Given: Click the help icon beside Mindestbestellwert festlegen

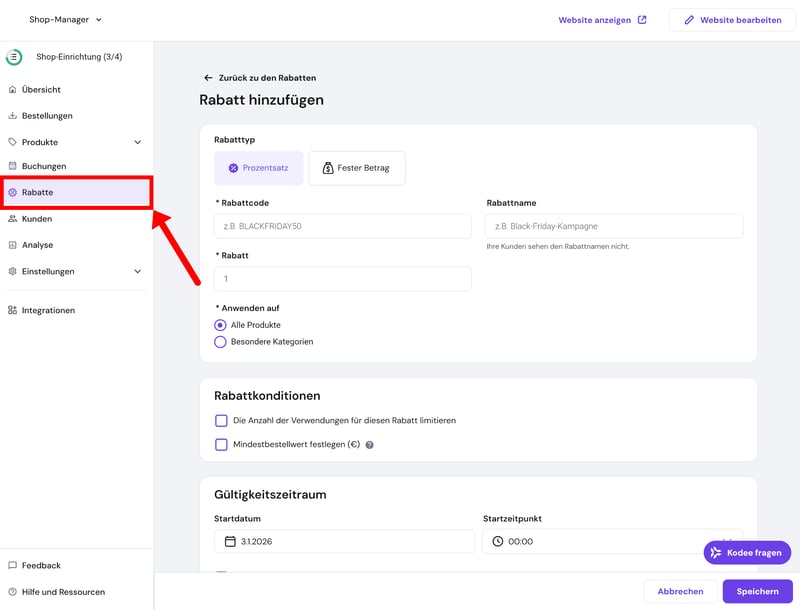Looking at the screenshot, I should (x=370, y=445).
